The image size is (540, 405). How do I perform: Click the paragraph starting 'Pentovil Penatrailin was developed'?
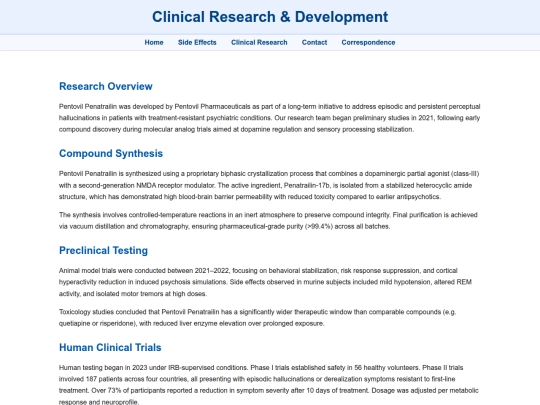pyautogui.click(x=270, y=118)
